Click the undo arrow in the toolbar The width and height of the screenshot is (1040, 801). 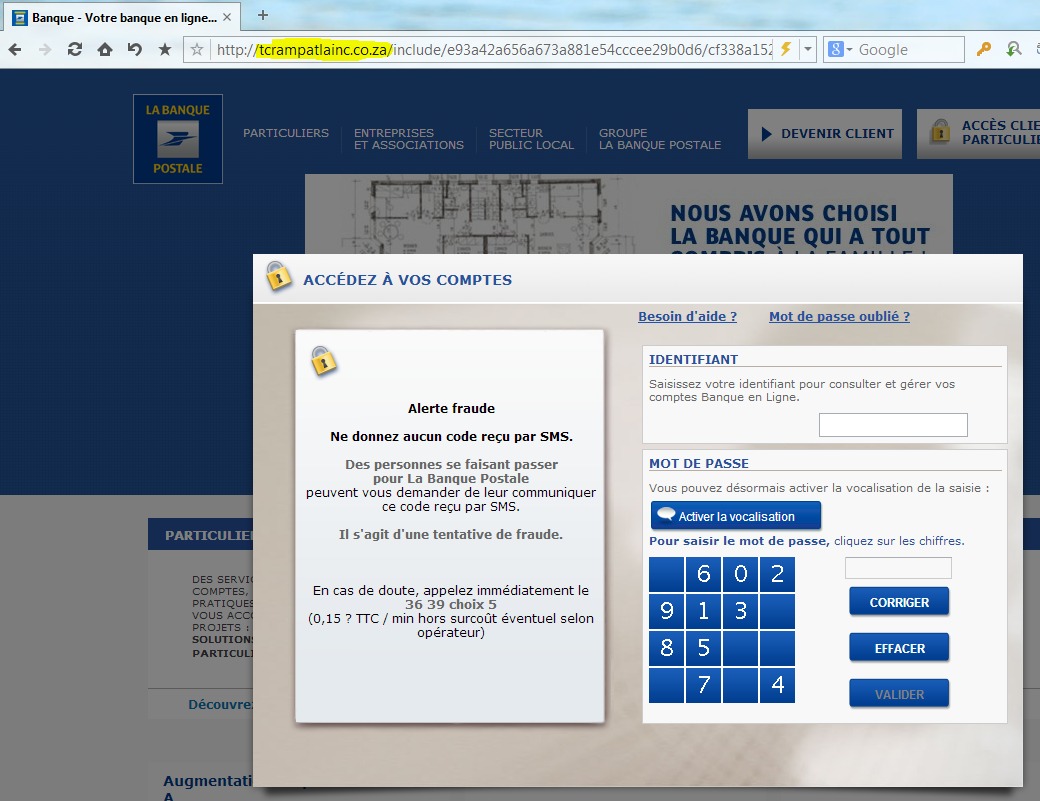pos(135,49)
